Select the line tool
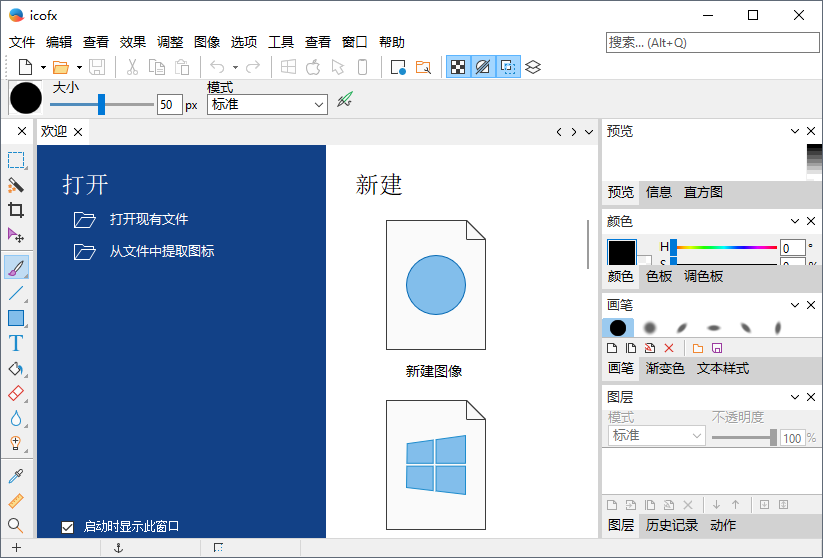 click(16, 293)
